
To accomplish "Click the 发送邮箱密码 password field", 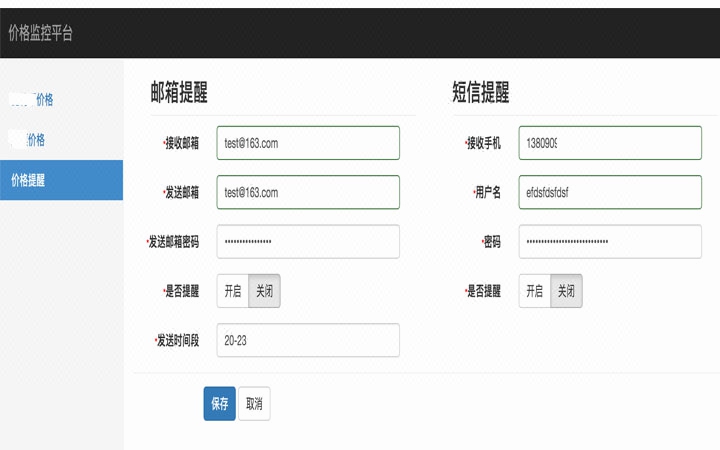I will [308, 242].
